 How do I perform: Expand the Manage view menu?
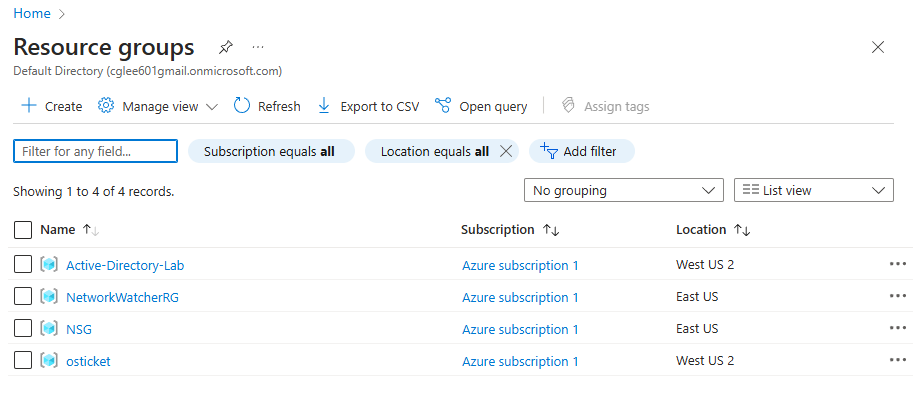click(x=160, y=106)
